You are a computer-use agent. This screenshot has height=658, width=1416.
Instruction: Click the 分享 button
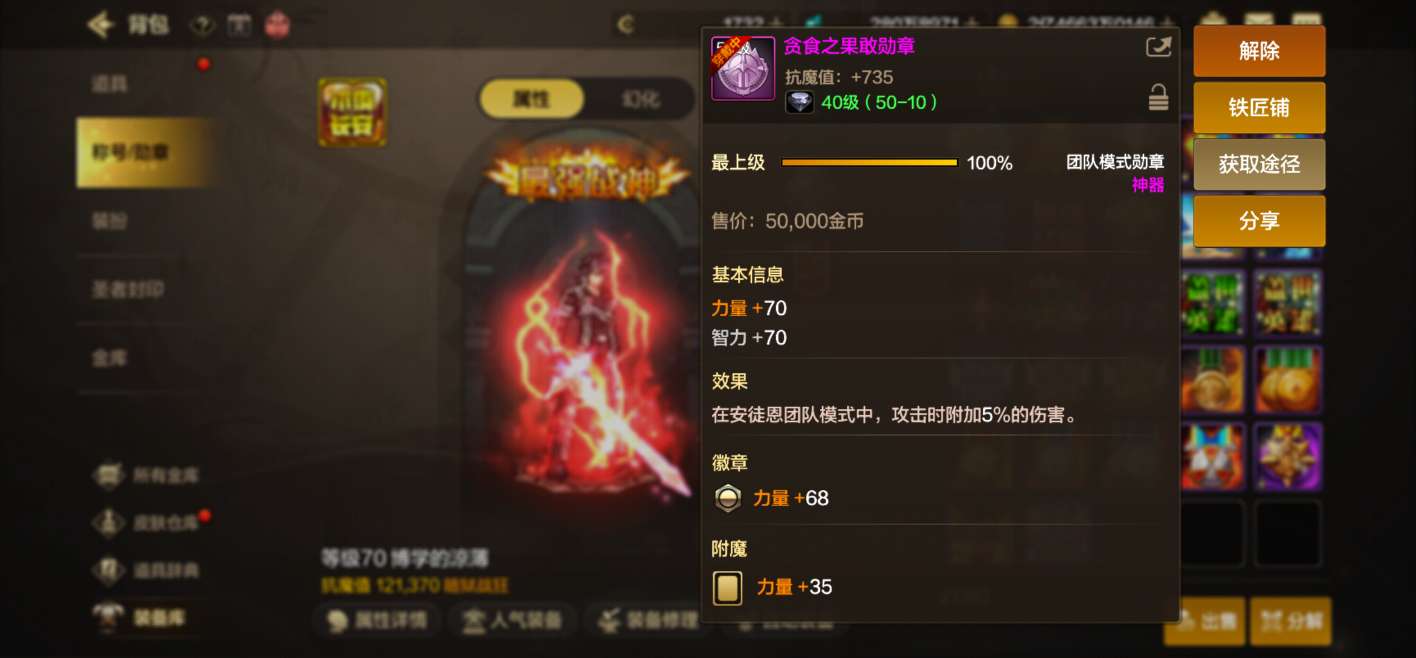pyautogui.click(x=1259, y=221)
